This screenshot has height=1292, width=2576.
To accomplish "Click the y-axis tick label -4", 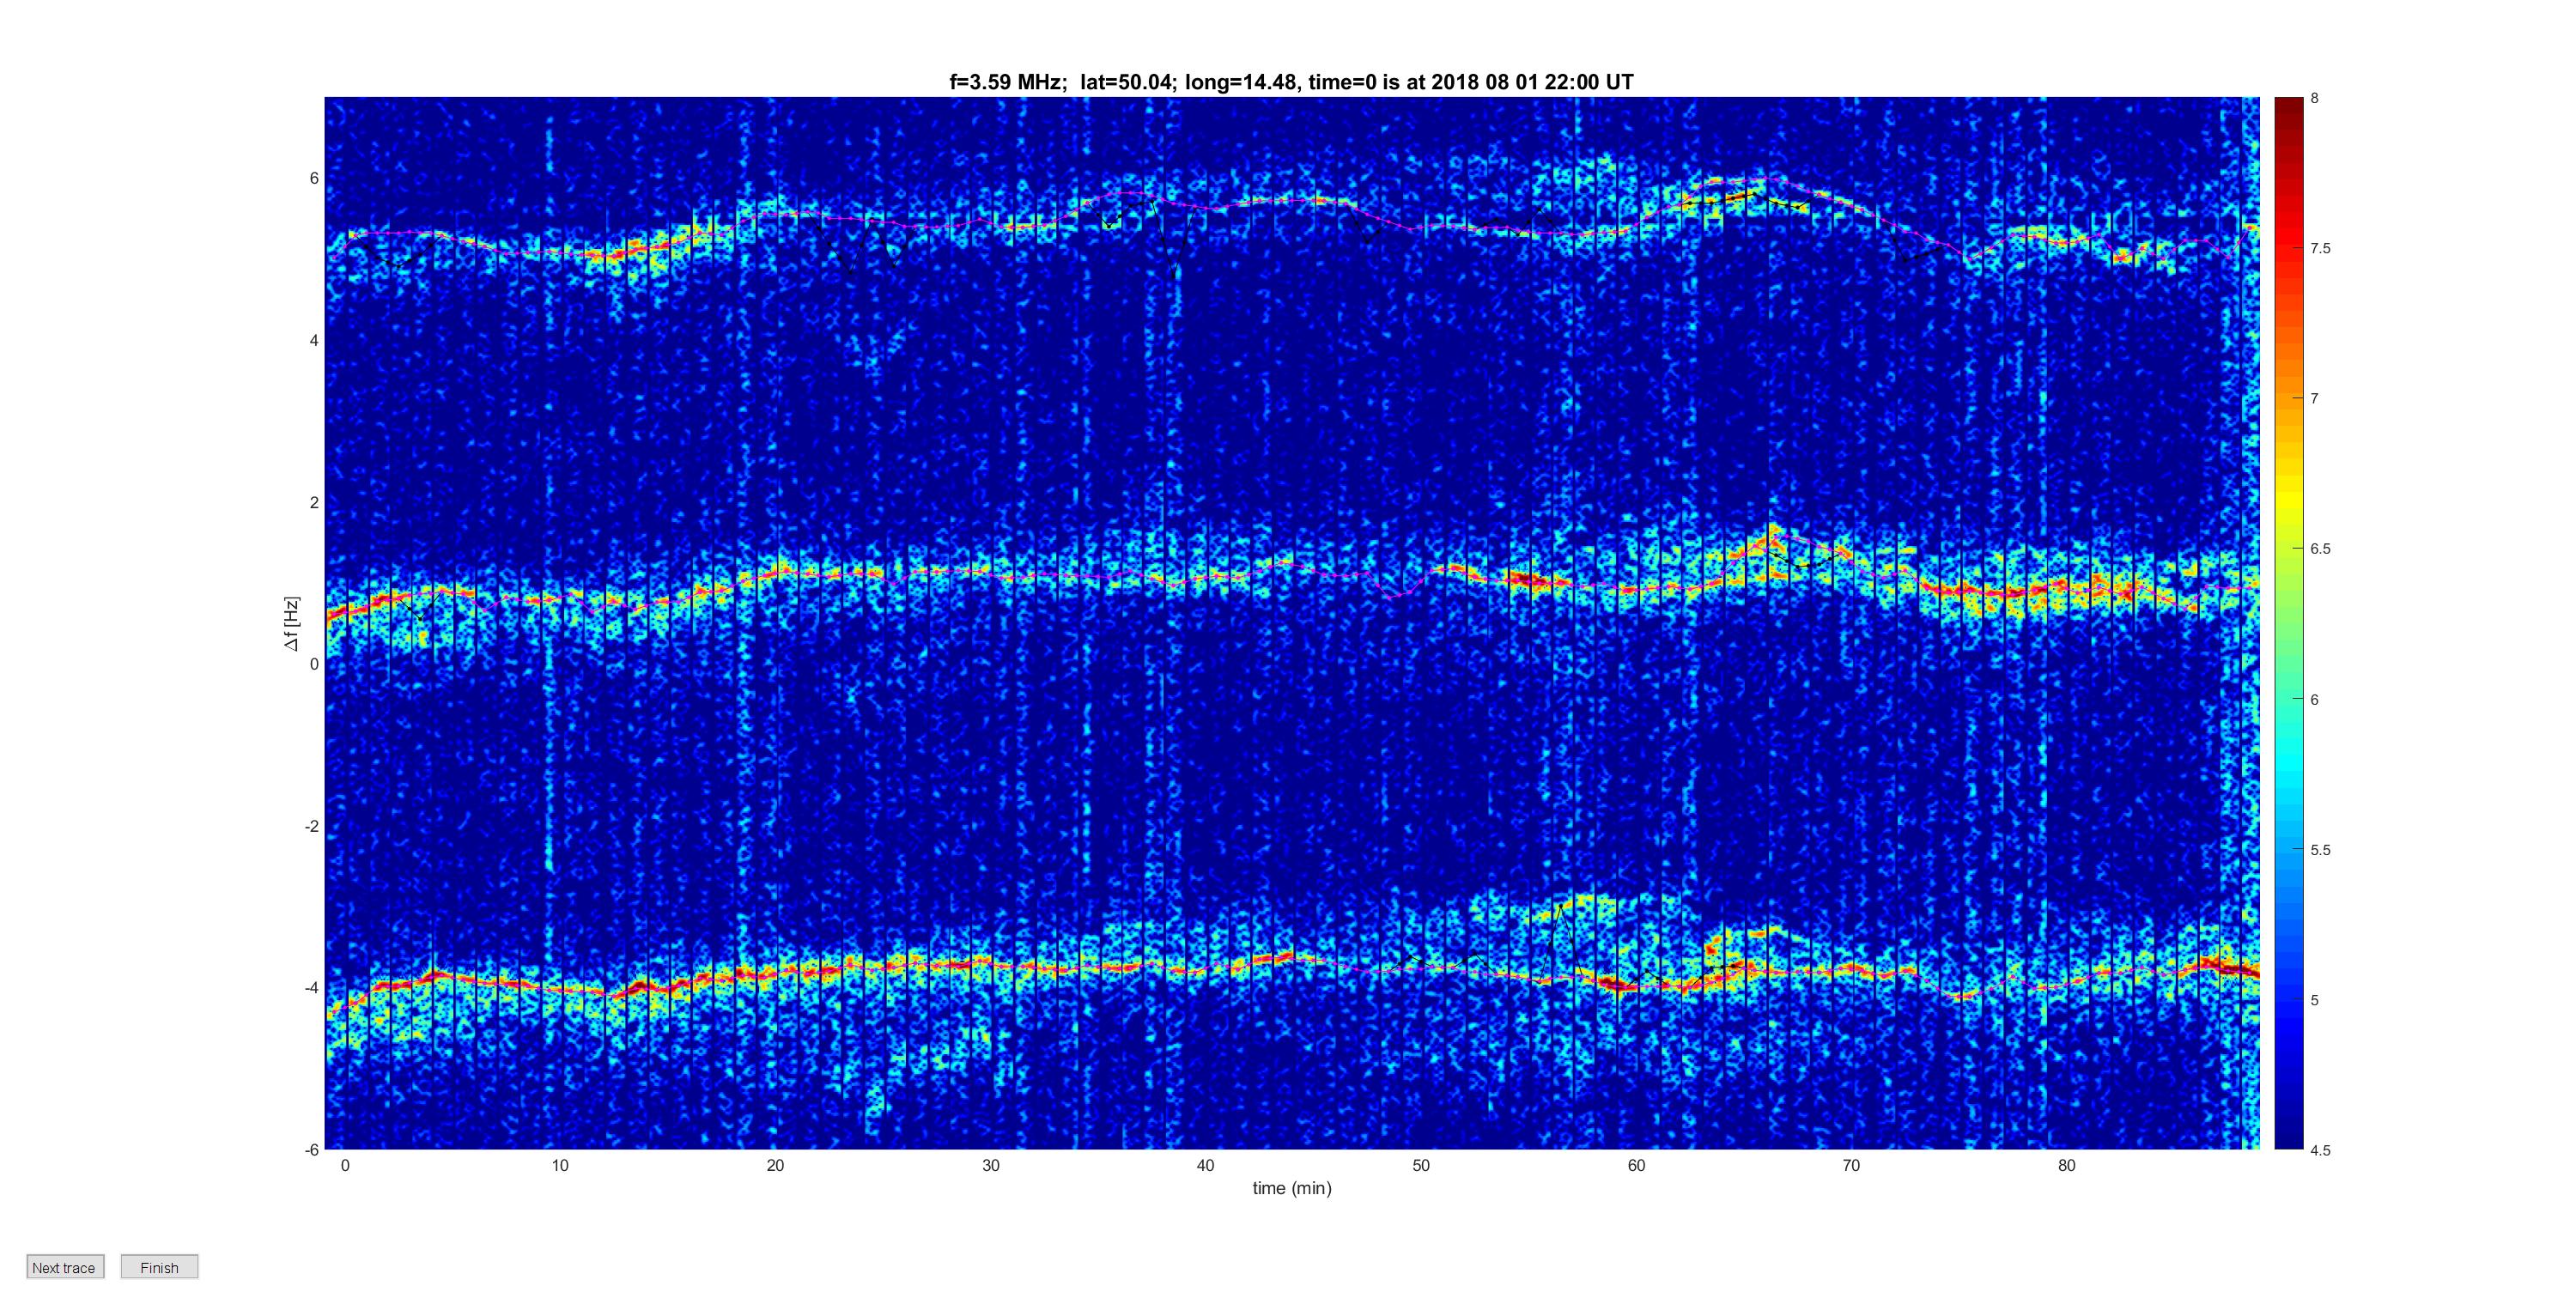I will click(x=312, y=988).
